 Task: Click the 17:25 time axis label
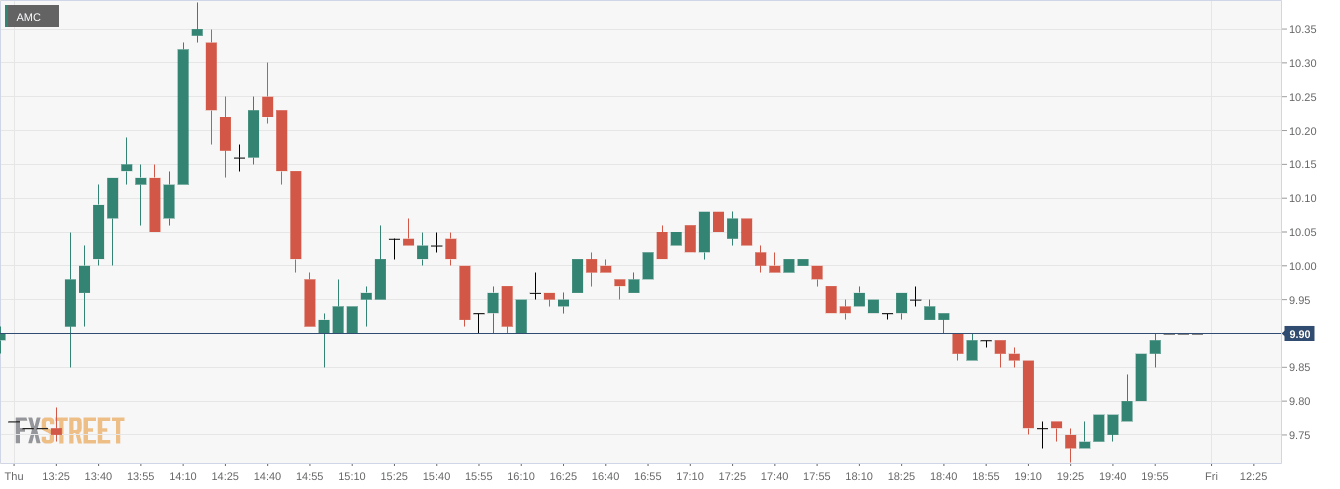[x=732, y=476]
